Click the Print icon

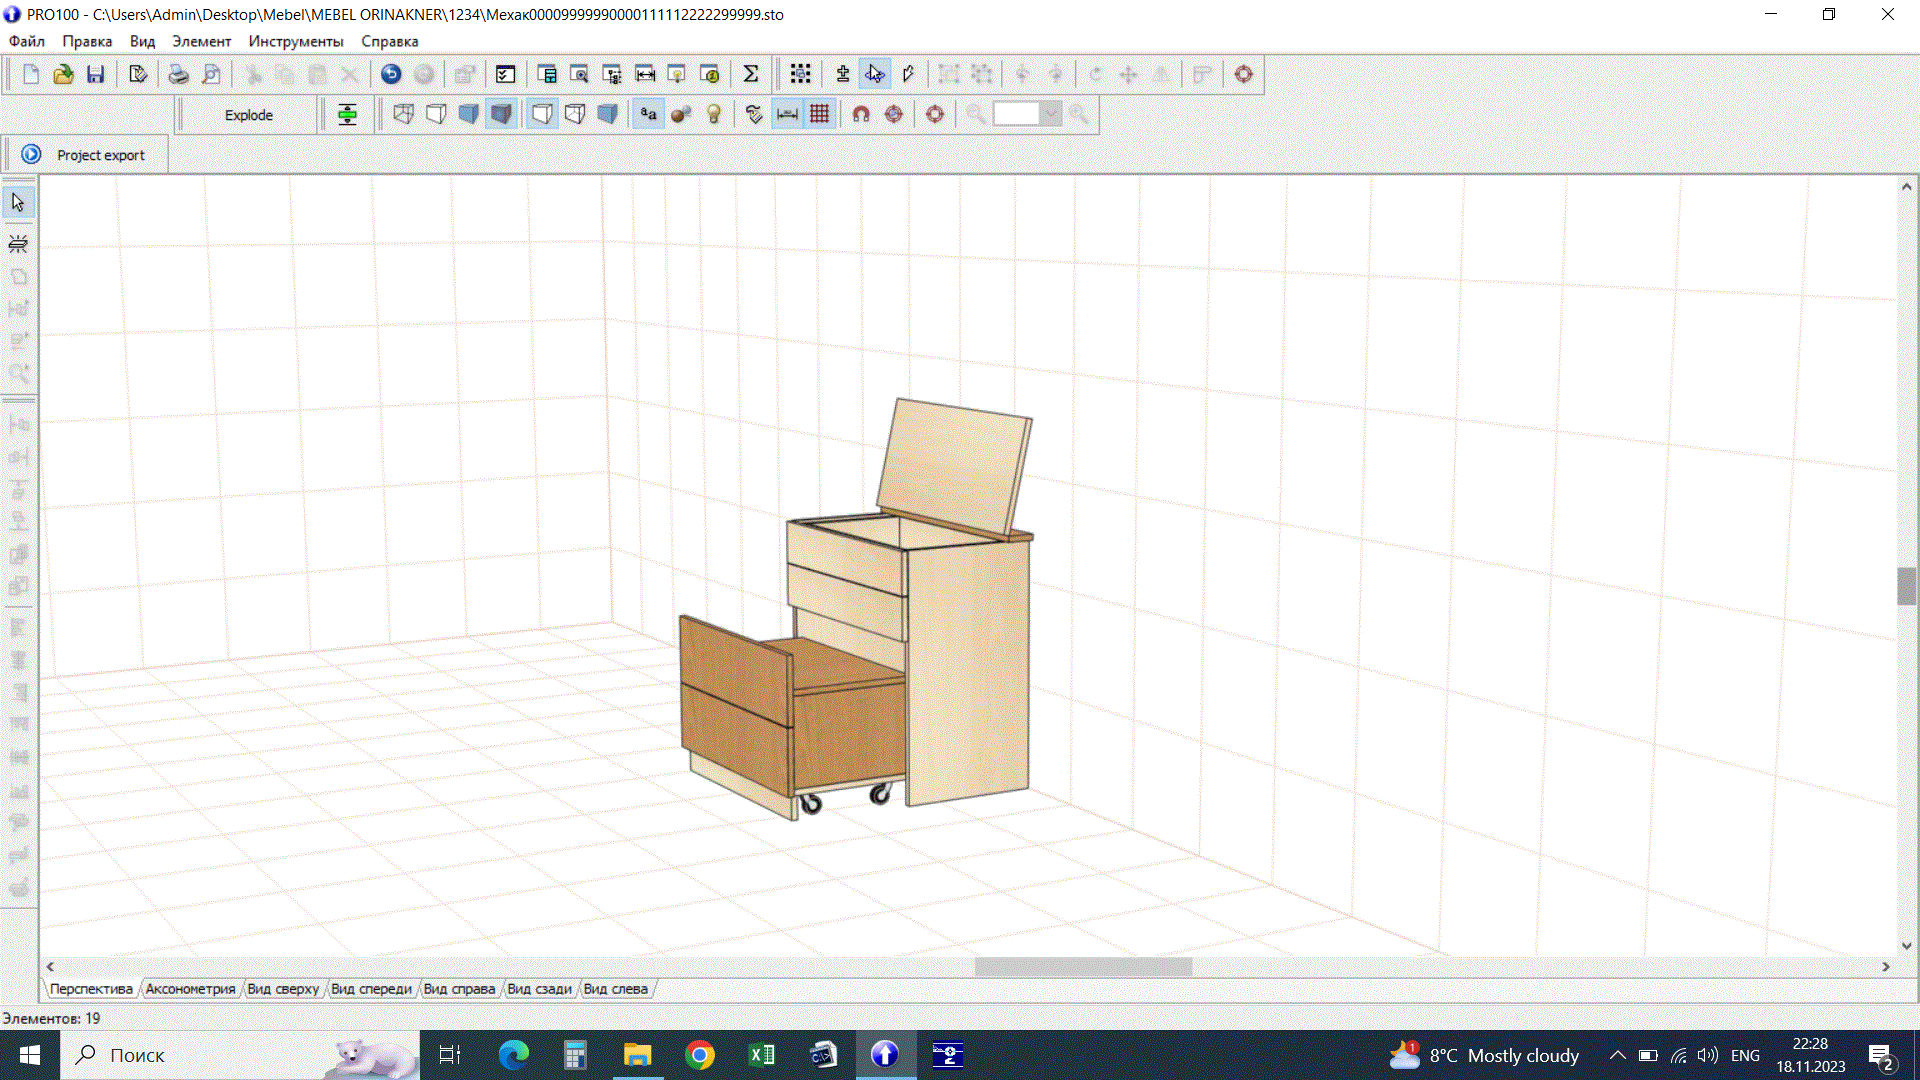(x=178, y=74)
